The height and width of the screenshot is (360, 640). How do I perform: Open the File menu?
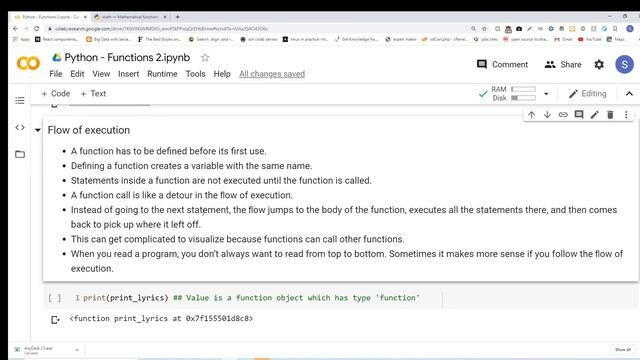tap(56, 74)
